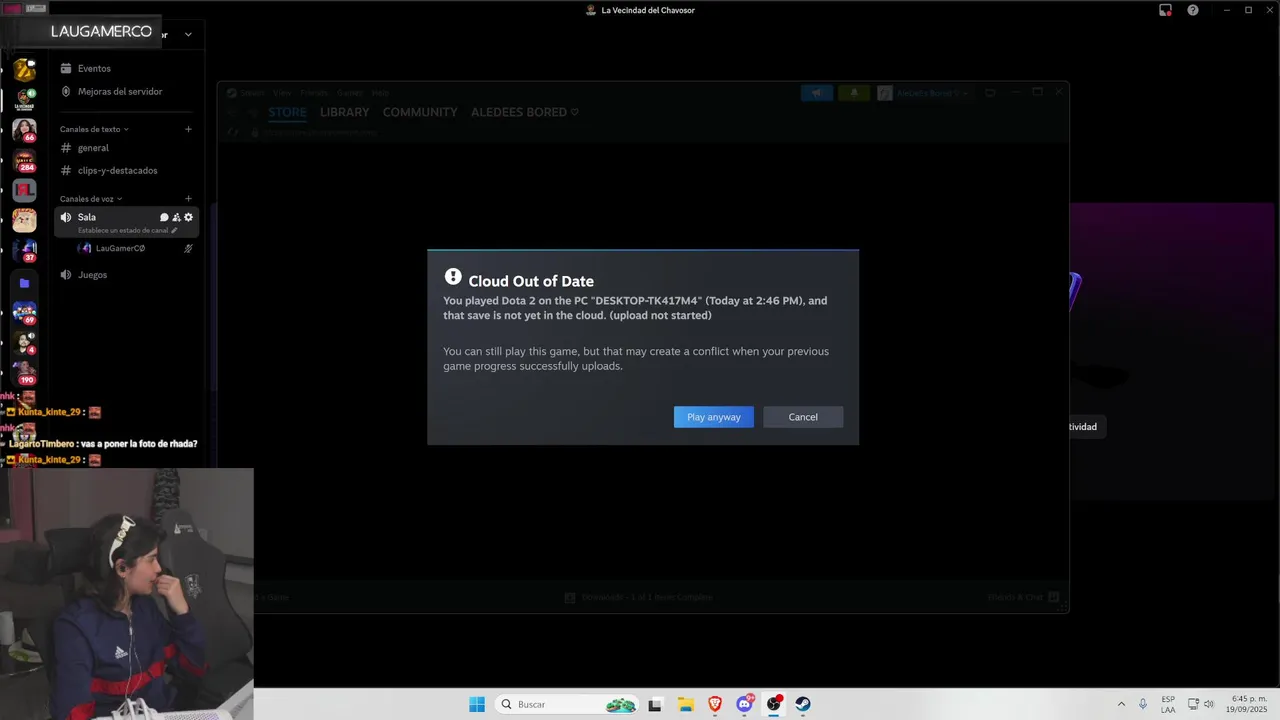
Task: Open La Vecindad server icon
Action: [x=24, y=100]
